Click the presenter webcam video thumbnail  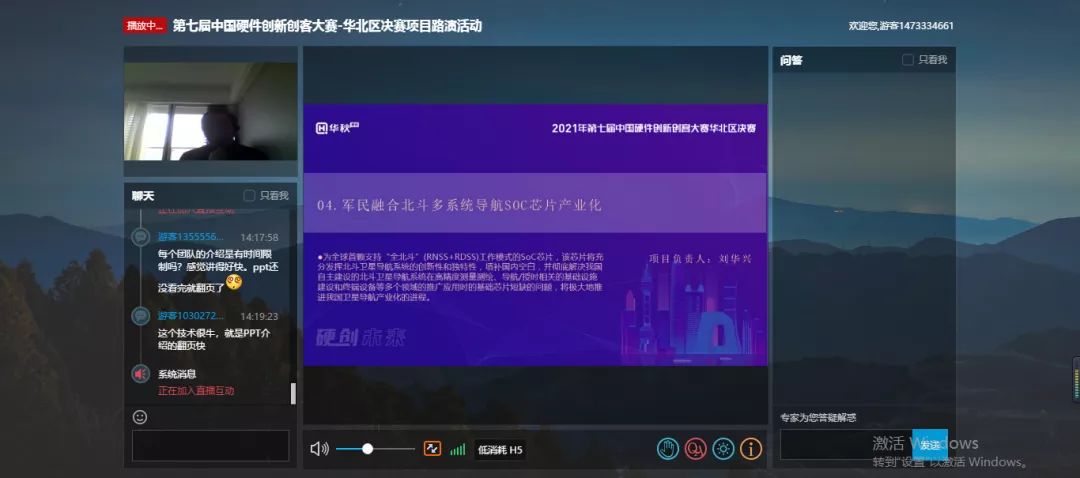[211, 112]
